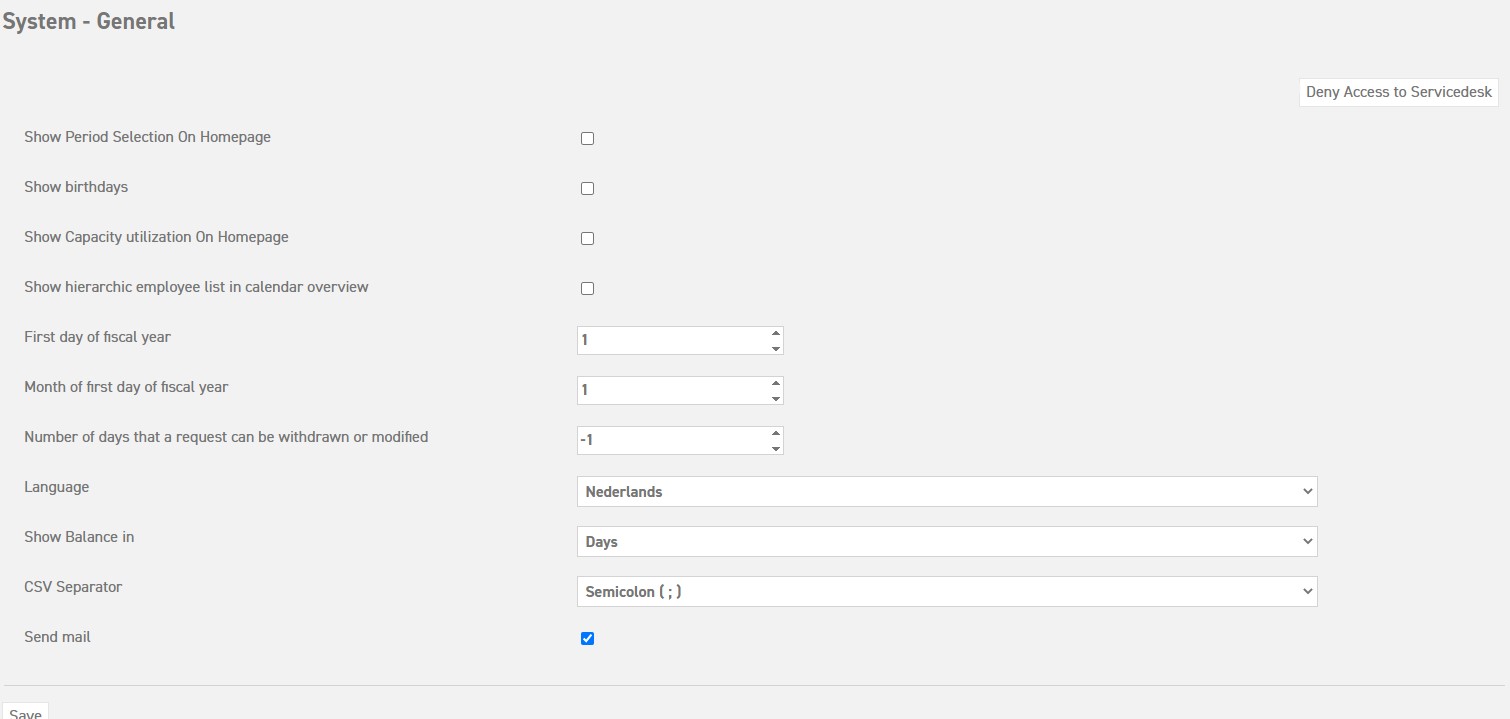Open the CSV Separator dropdown
The width and height of the screenshot is (1510, 719).
(947, 591)
